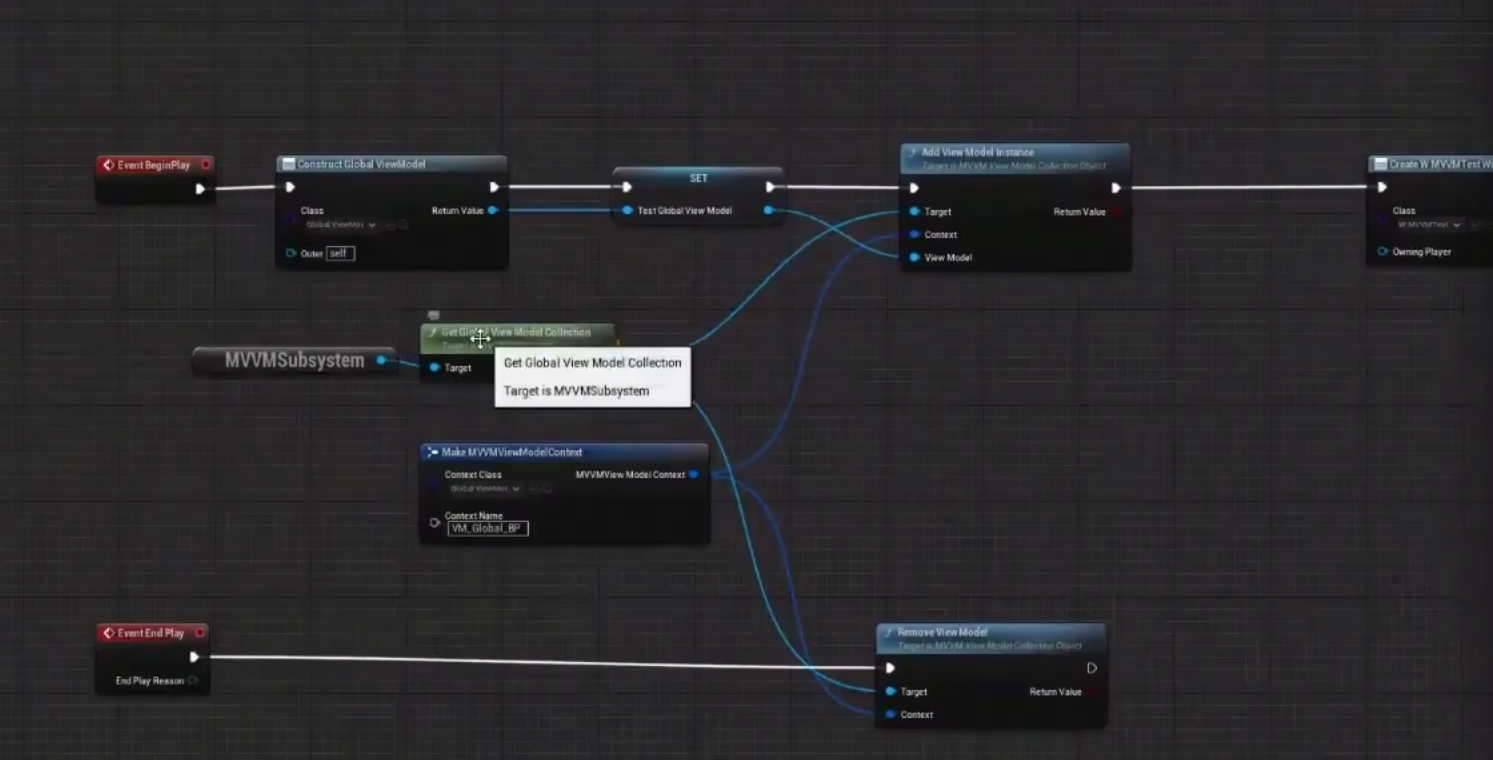This screenshot has height=760, width=1493.
Task: Click End Play Reason pin on Event End Play
Action: [193, 681]
